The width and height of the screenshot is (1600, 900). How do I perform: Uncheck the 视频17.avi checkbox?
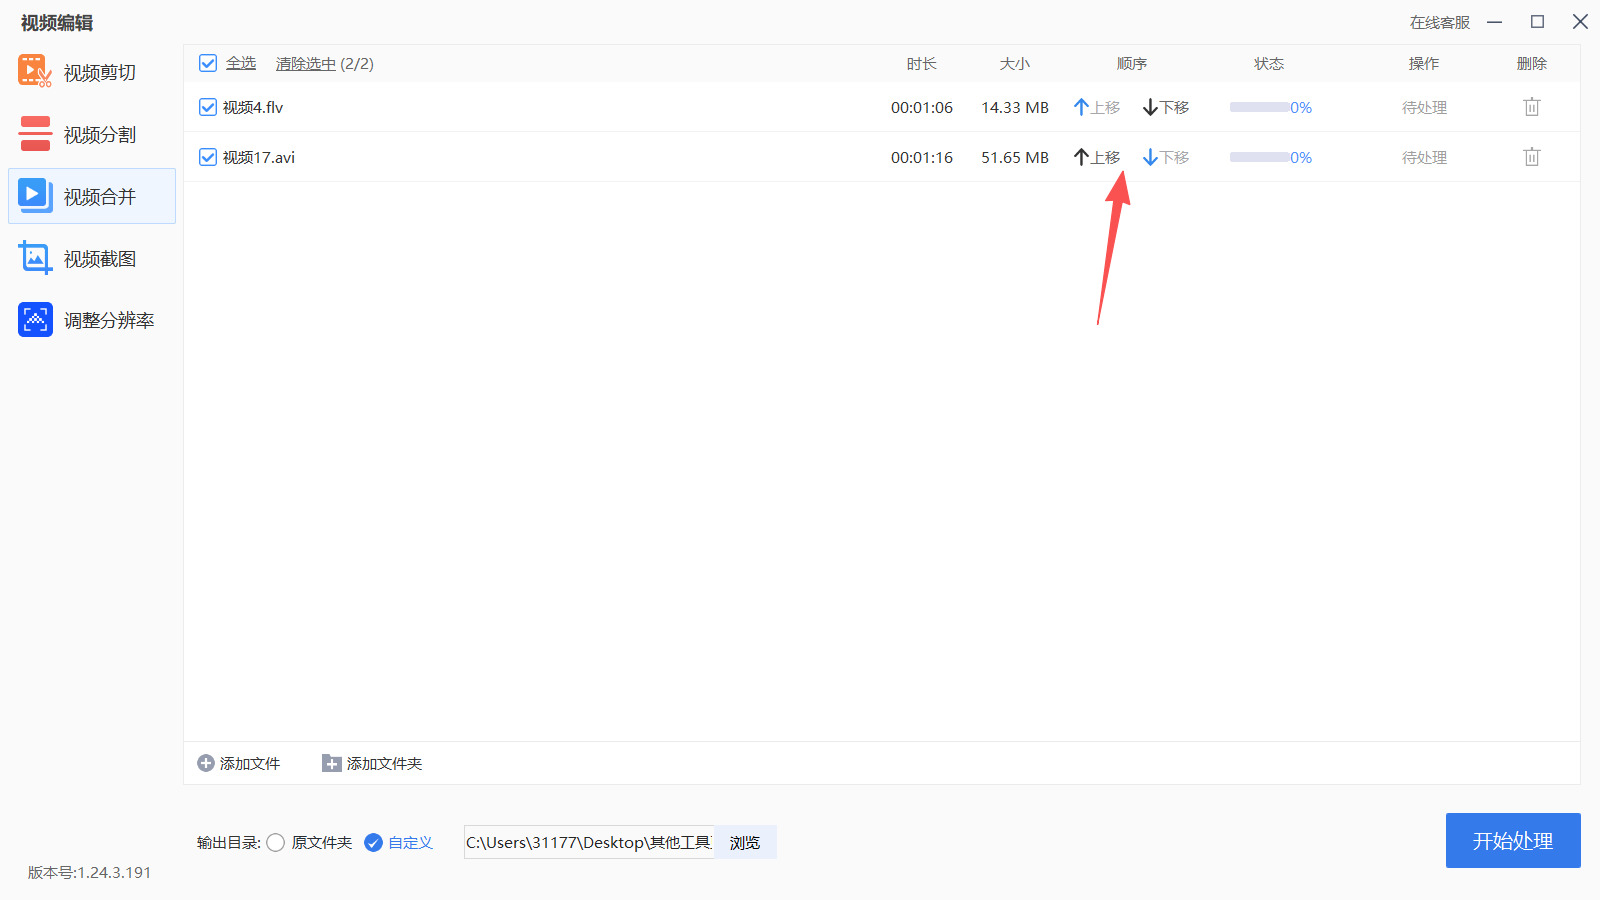coord(208,157)
